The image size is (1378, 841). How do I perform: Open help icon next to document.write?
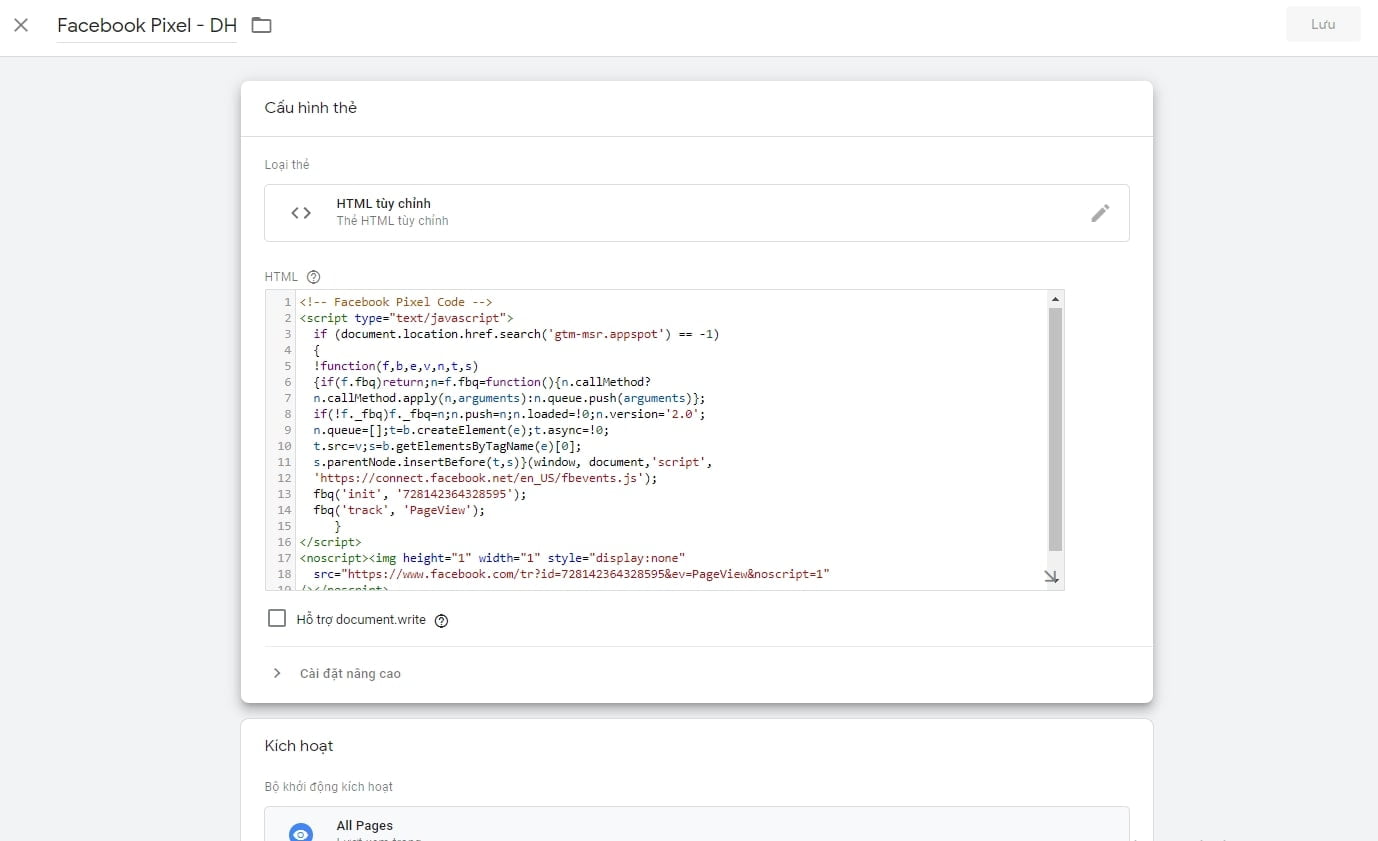tap(442, 620)
